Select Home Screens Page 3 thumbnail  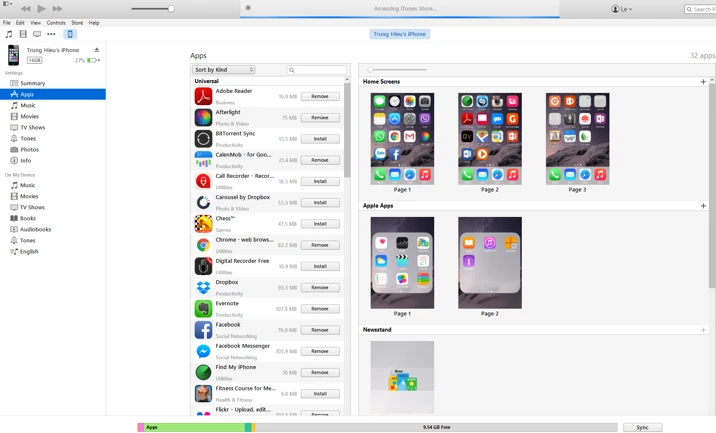(578, 139)
